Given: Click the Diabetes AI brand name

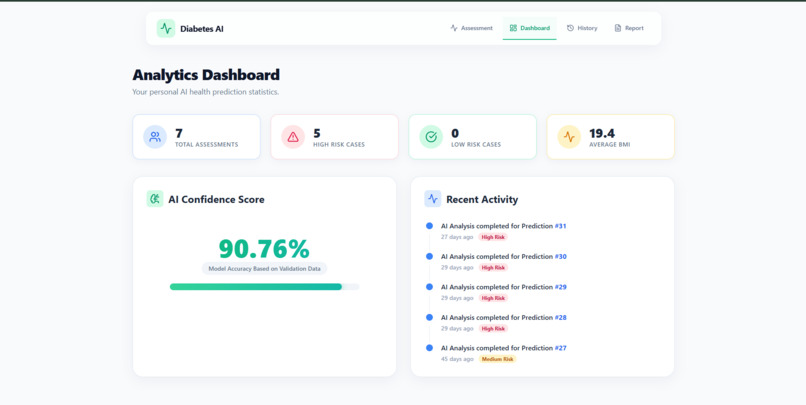Looking at the screenshot, I should pyautogui.click(x=202, y=29).
